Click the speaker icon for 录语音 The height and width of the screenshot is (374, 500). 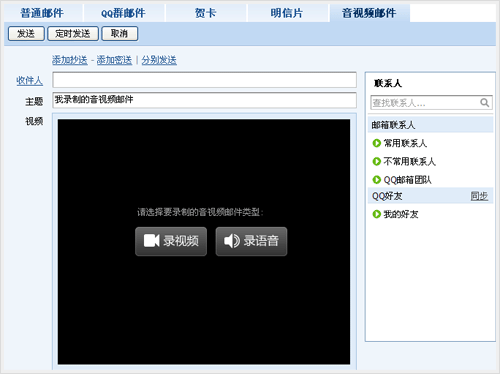coord(232,241)
